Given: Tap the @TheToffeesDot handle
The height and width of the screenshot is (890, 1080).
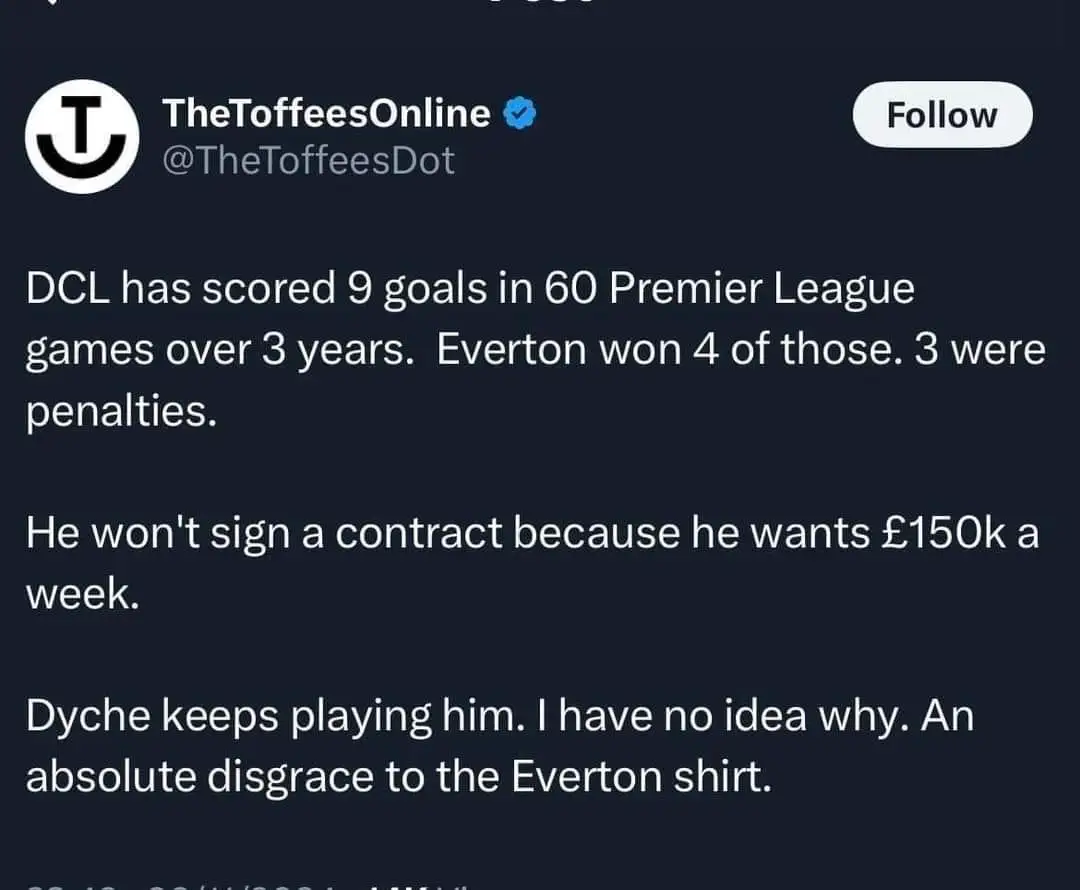Looking at the screenshot, I should coord(308,160).
